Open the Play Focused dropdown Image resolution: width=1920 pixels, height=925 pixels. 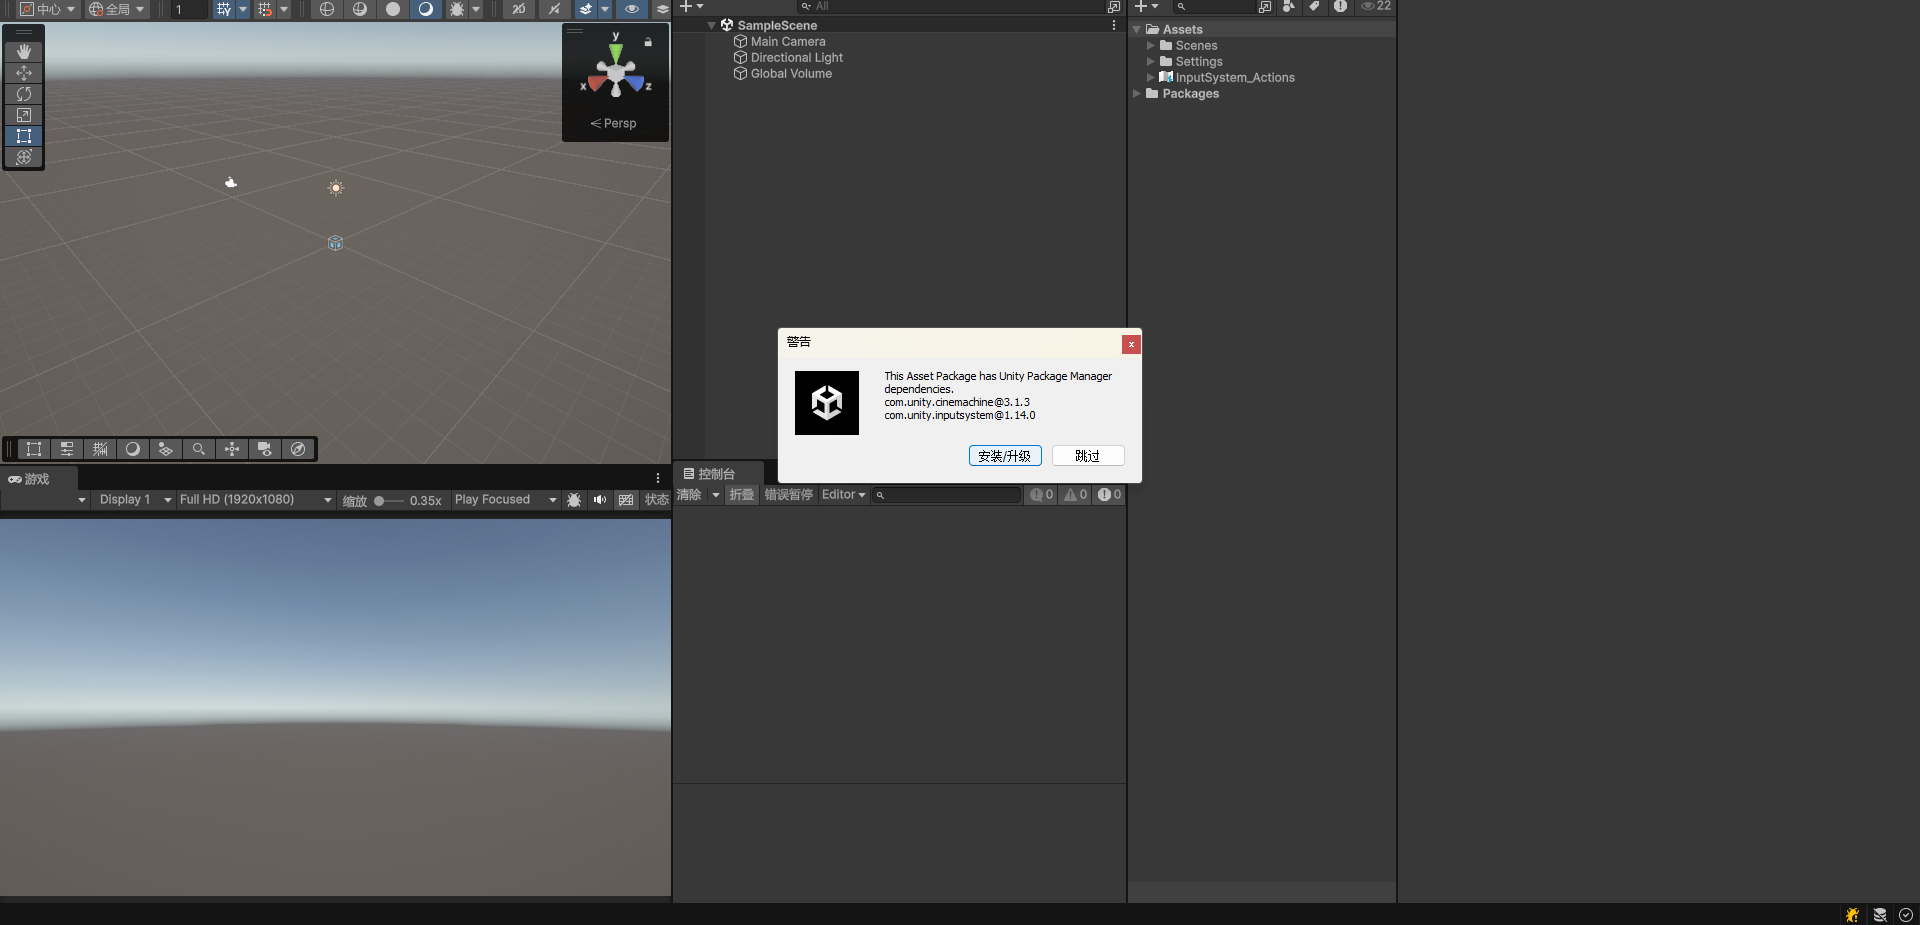tap(505, 499)
